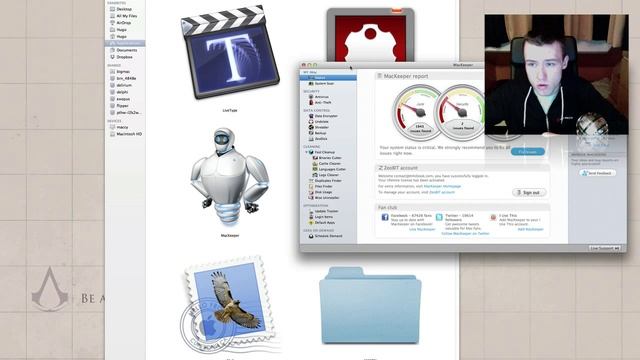This screenshot has height=360, width=640.
Task: Click the I Use This icon
Action: pos(493,217)
